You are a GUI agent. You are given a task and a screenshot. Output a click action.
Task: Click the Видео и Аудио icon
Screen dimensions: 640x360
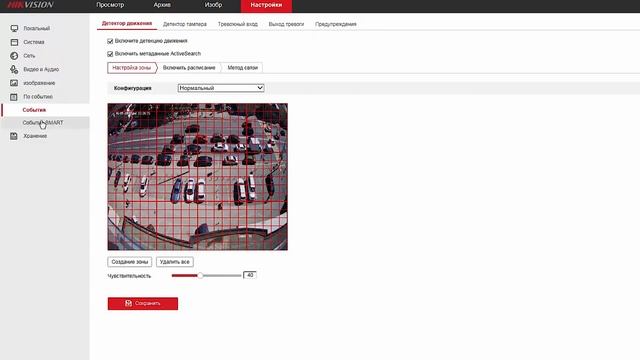[x=14, y=69]
